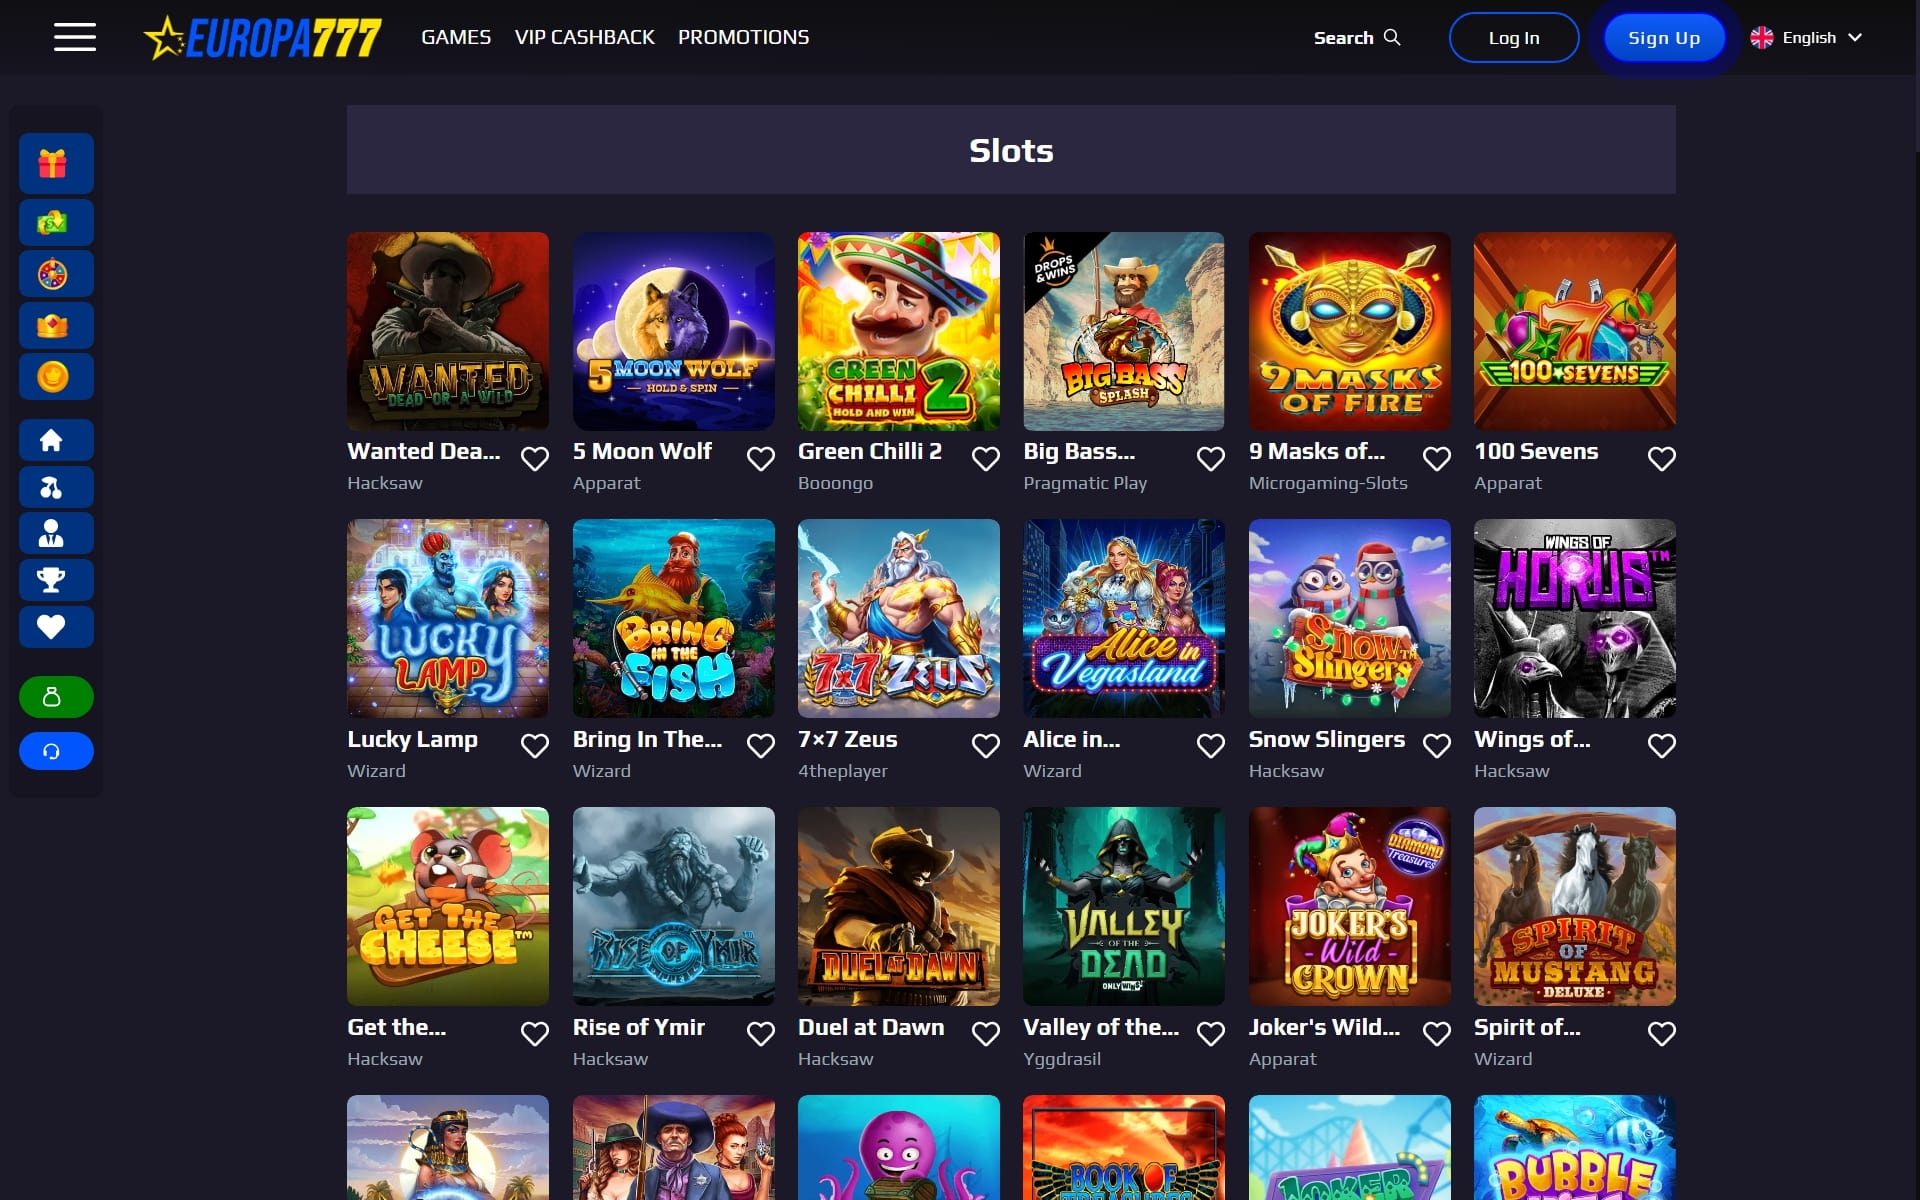Viewport: 1920px width, 1200px height.
Task: Click the fortune wheel sidebar icon
Action: (56, 274)
